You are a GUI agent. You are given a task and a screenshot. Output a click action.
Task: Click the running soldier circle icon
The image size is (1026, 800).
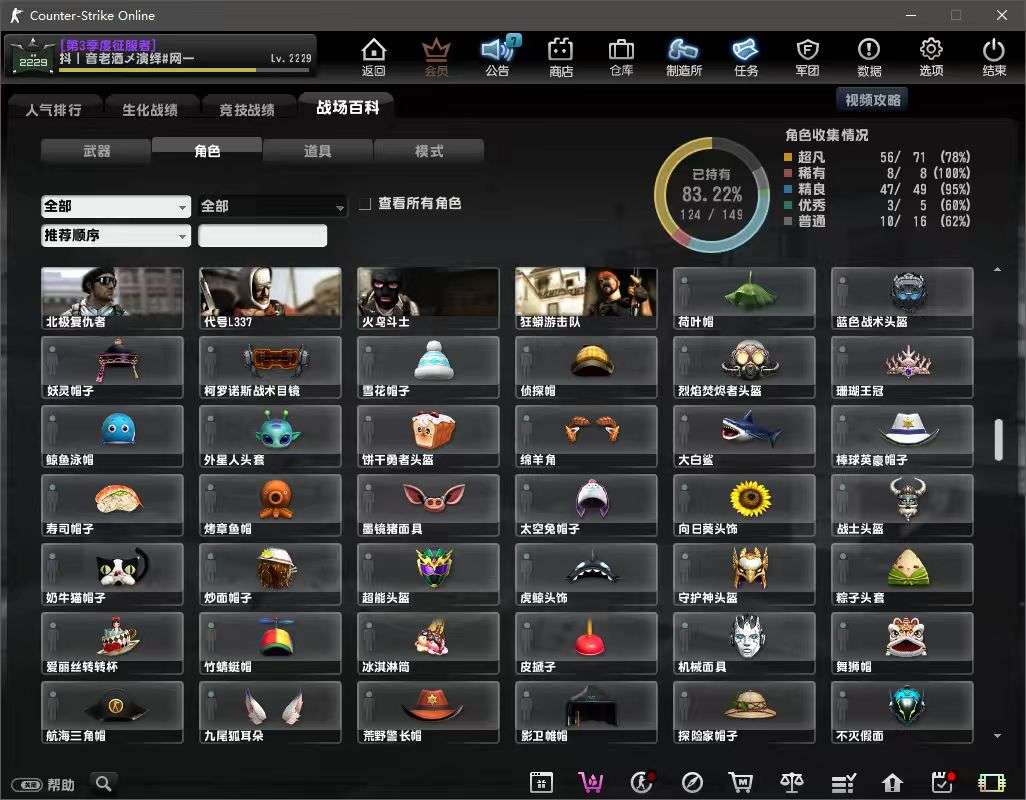pyautogui.click(x=642, y=782)
